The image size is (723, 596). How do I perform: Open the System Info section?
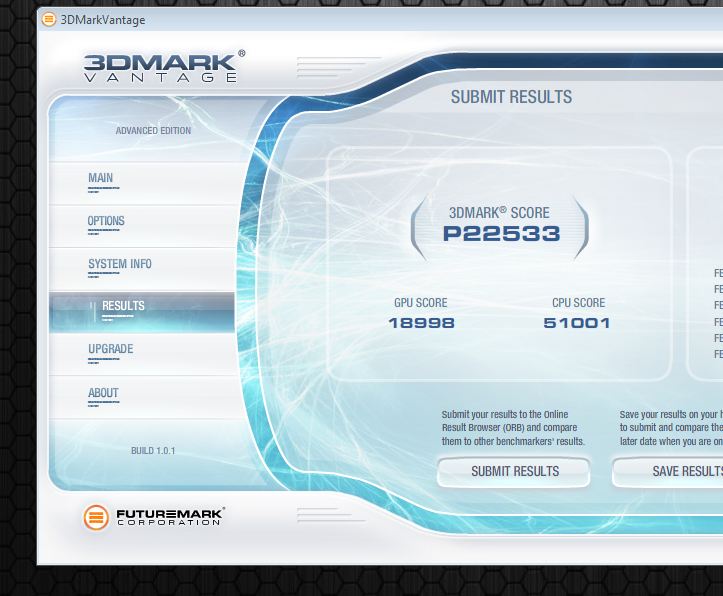coord(141,269)
